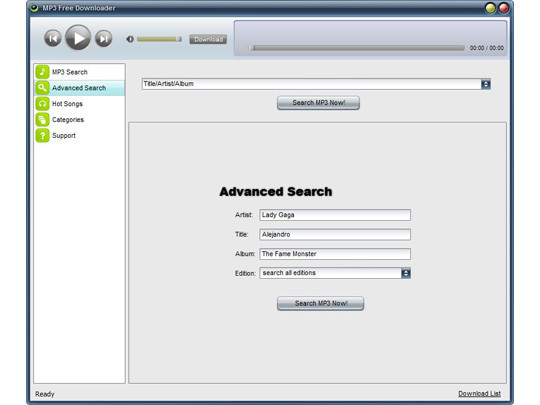The width and height of the screenshot is (540, 405).
Task: Click the green question mark icon
Action: coord(42,135)
